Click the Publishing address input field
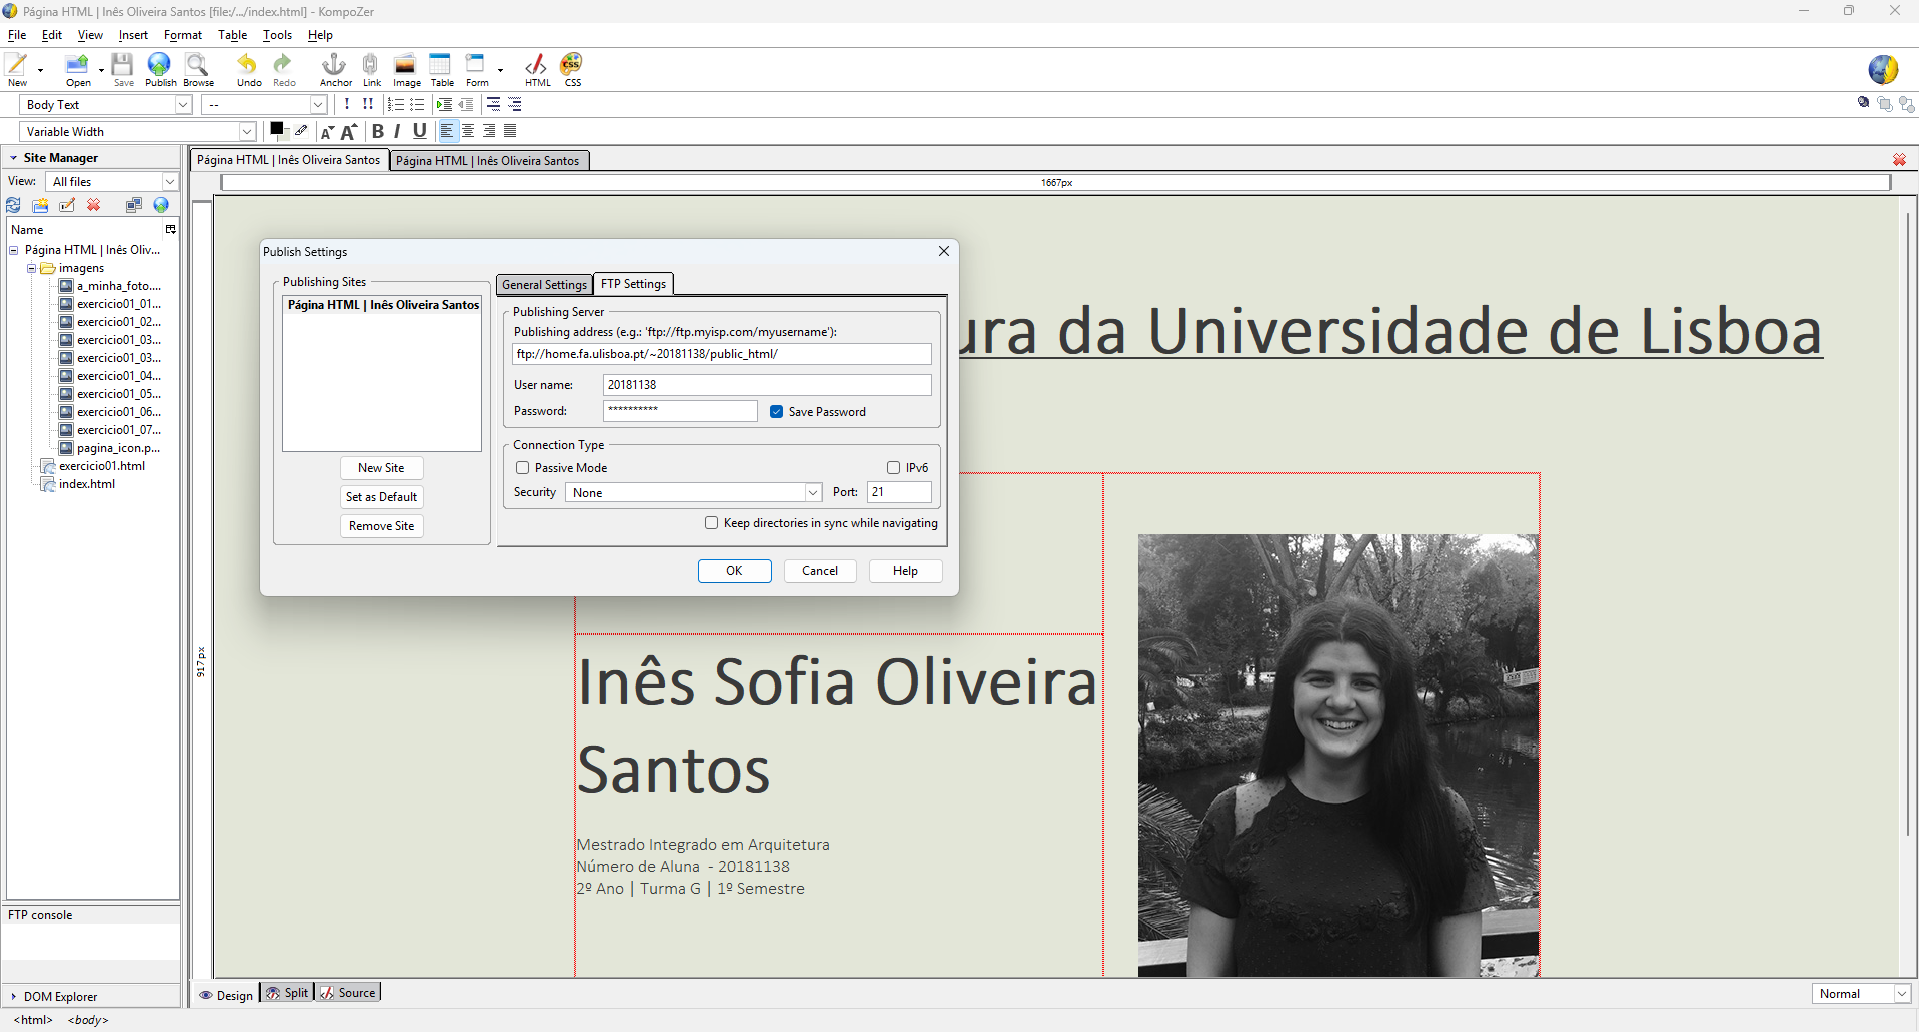 (721, 354)
